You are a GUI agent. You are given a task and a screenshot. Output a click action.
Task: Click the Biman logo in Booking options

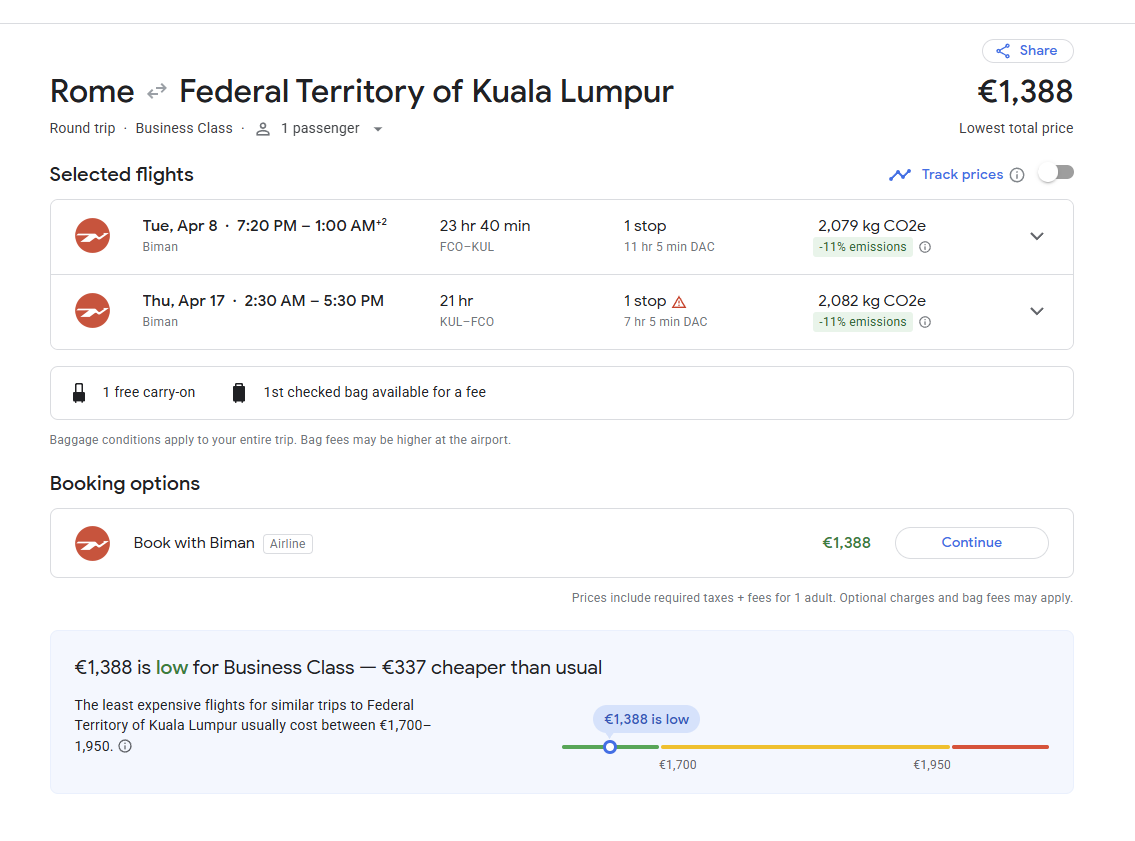point(93,544)
